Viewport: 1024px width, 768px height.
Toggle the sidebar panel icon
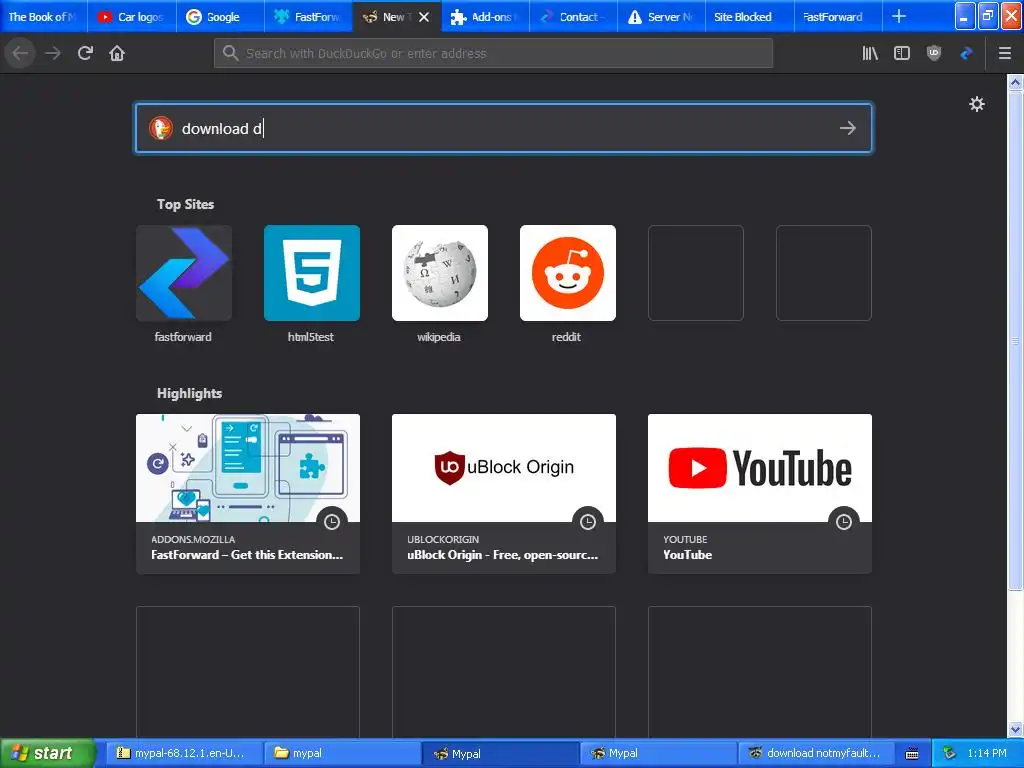click(902, 53)
